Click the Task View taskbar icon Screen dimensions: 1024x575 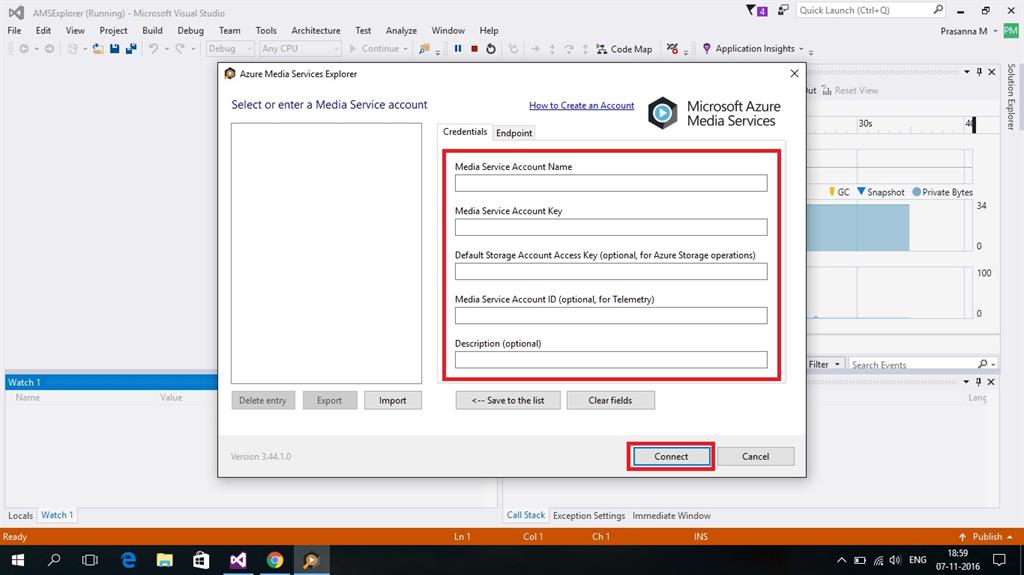pos(90,560)
